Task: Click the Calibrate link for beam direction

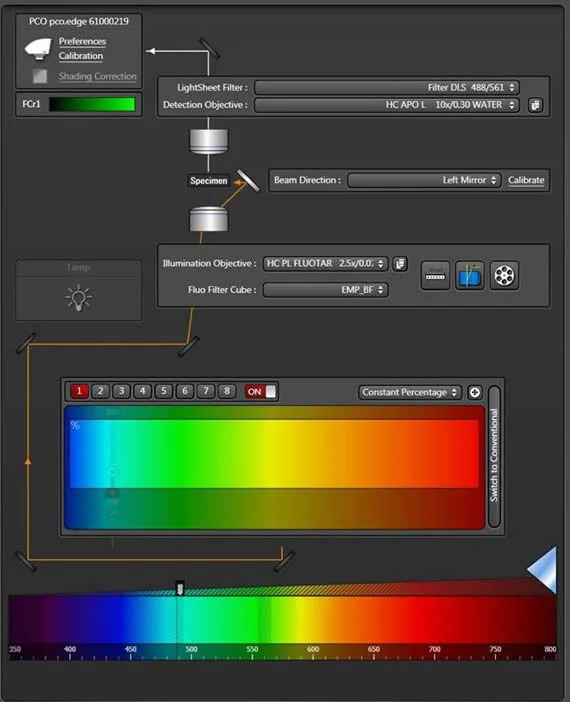Action: (526, 180)
